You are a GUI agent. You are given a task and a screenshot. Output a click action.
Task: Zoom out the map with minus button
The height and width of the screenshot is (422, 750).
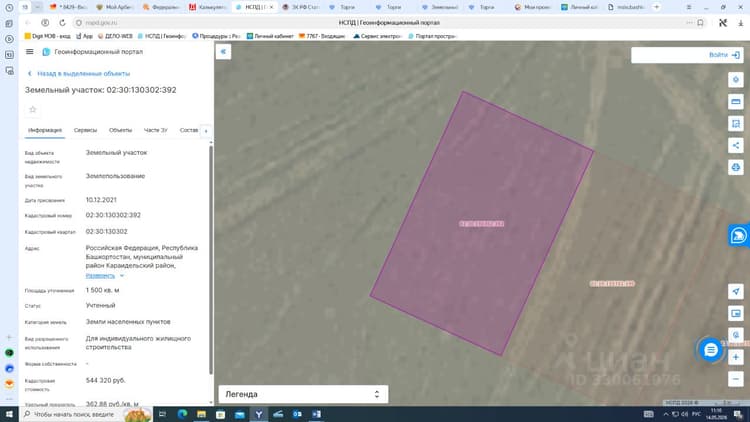tap(736, 379)
